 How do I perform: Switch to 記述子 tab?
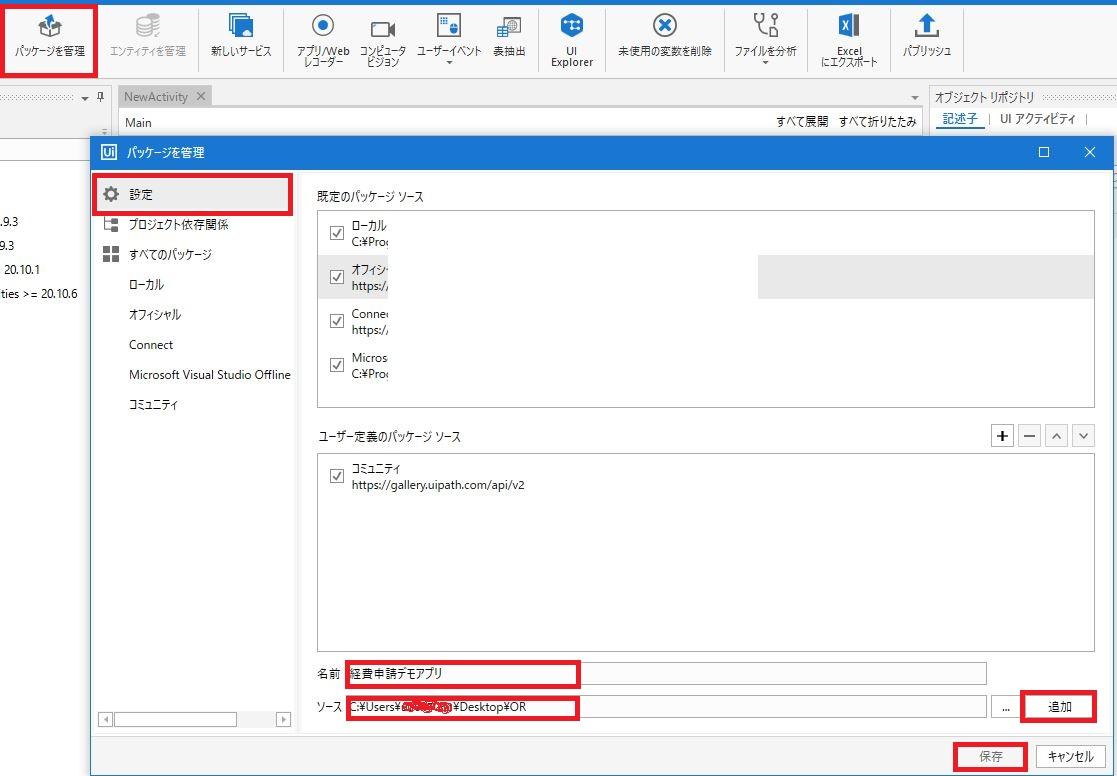coord(960,119)
